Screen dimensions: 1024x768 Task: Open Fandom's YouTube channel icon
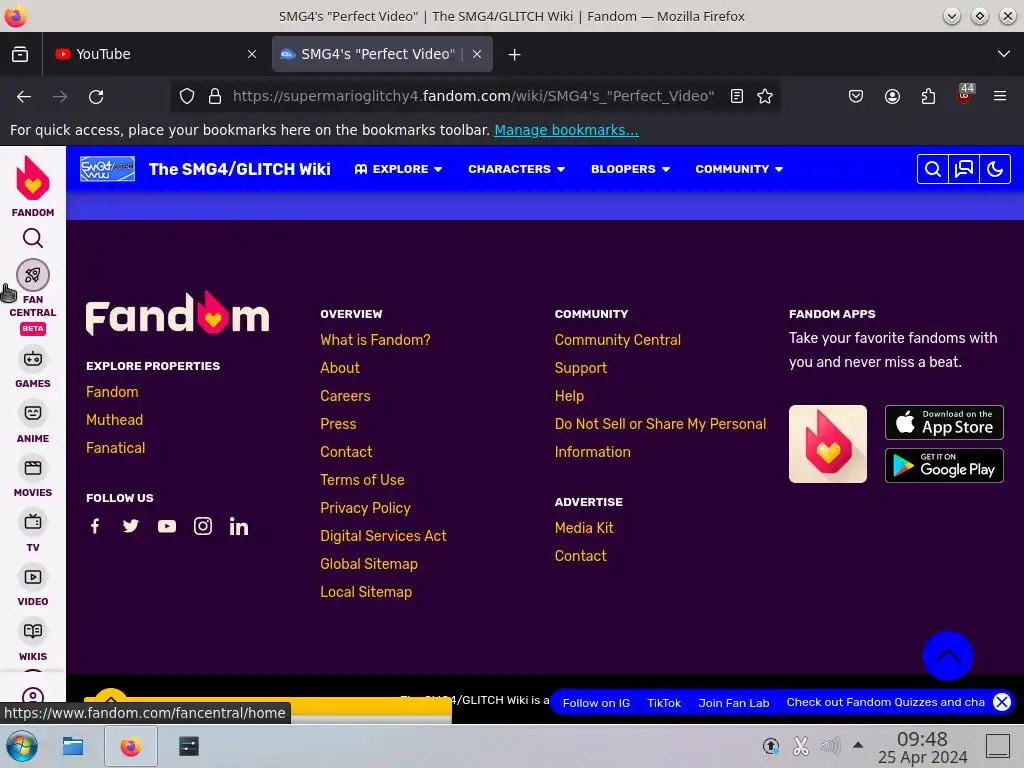[x=167, y=526]
